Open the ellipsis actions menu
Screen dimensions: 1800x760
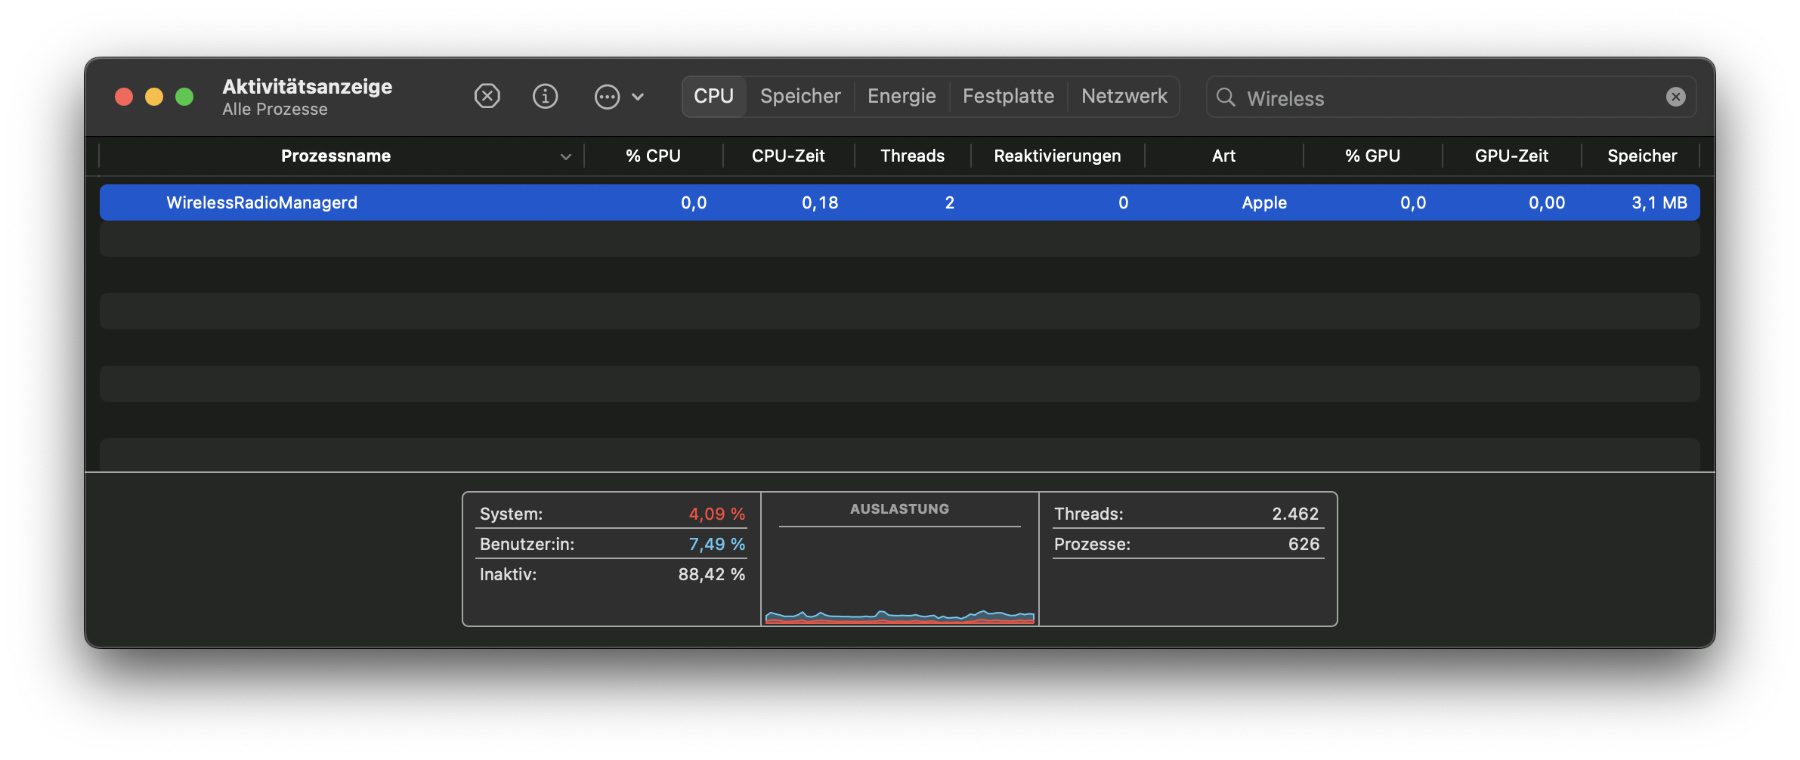(x=618, y=96)
